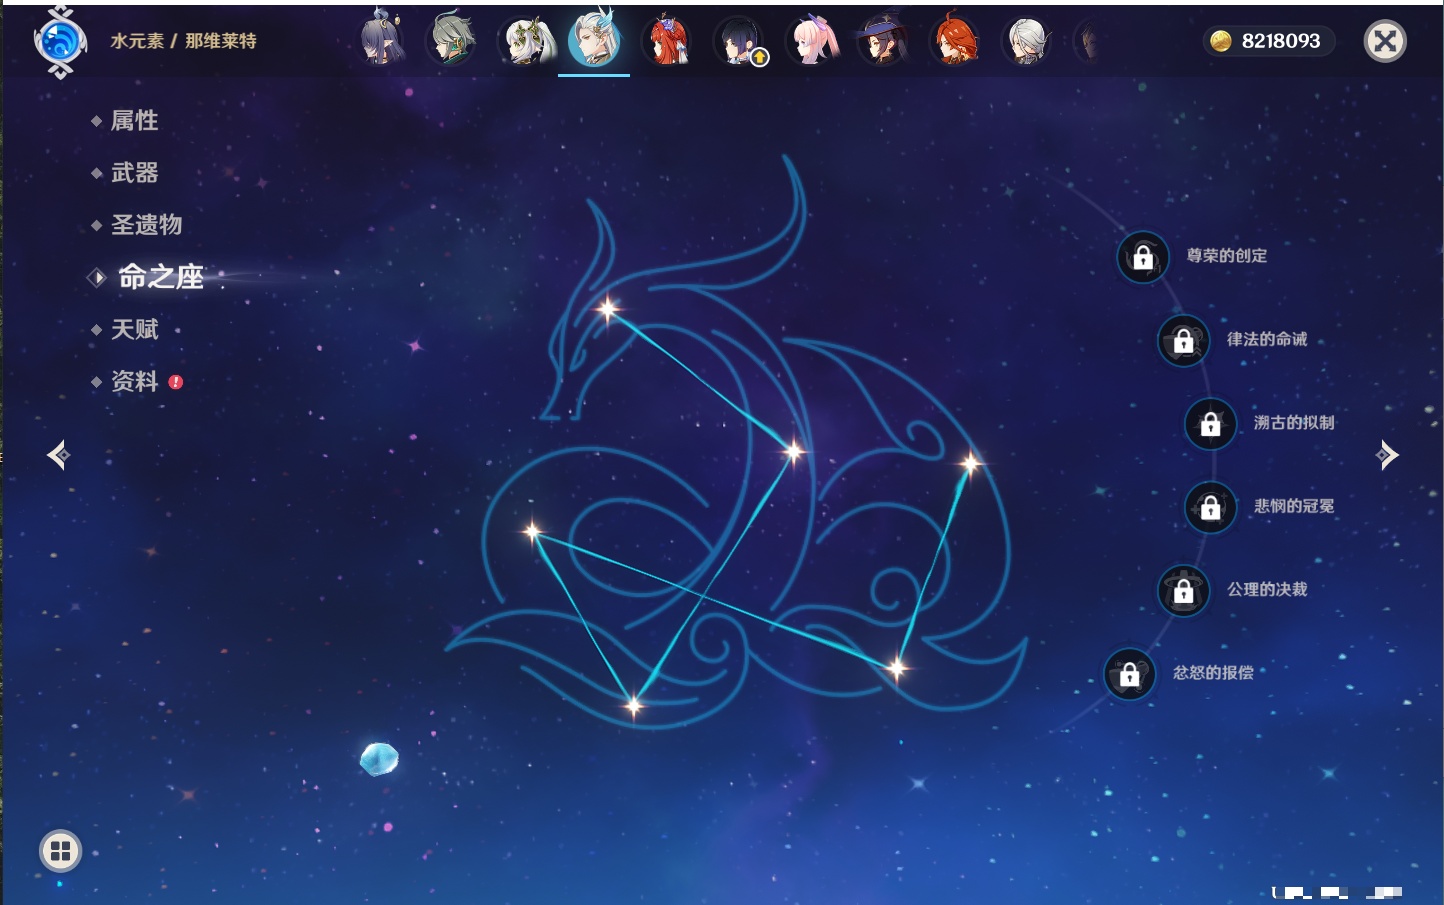
Task: Open the dark-haired portrait with yellow upgrade arrow
Action: 740,41
